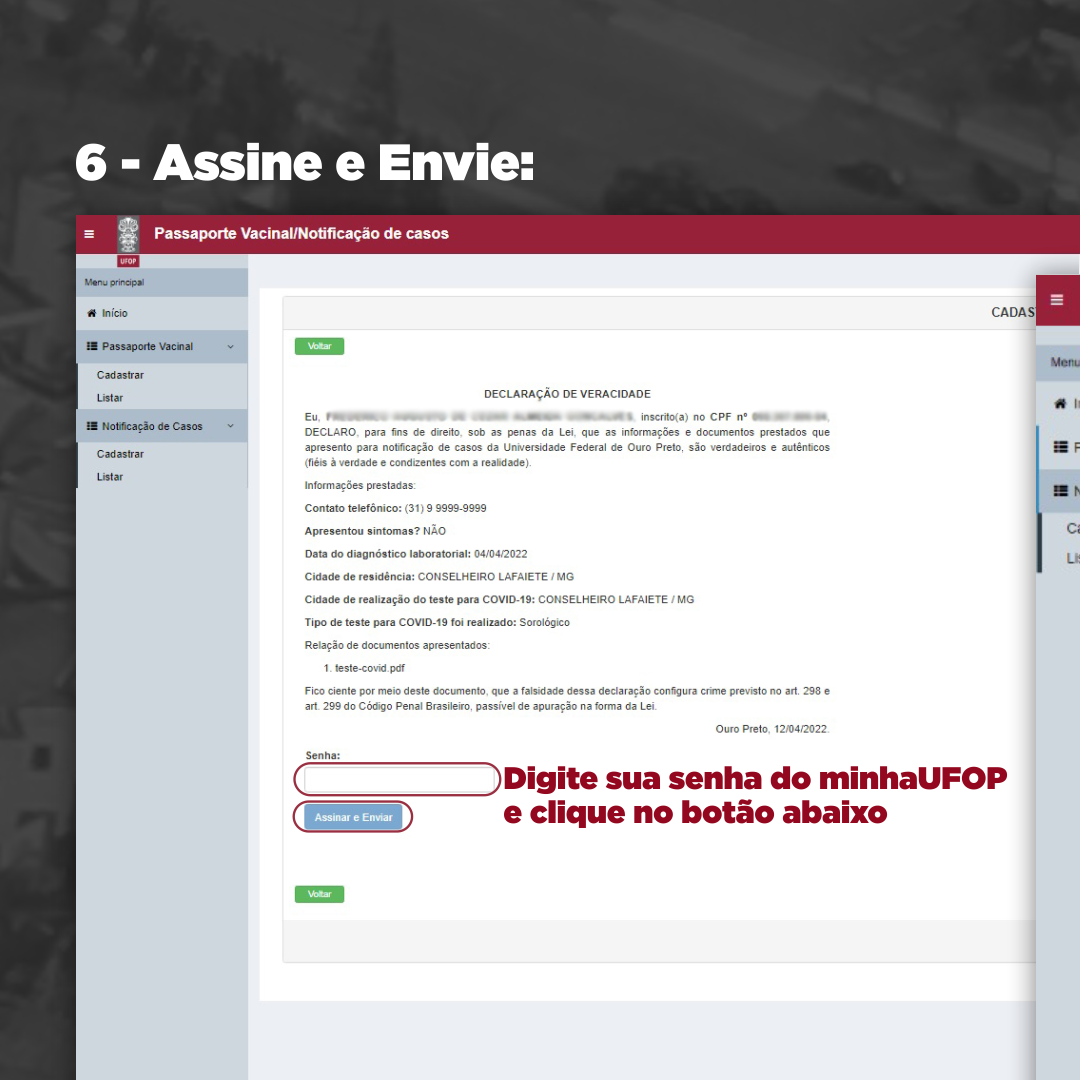Click the Cidade de realização do teste line
This screenshot has height=1080, width=1080.
click(499, 600)
